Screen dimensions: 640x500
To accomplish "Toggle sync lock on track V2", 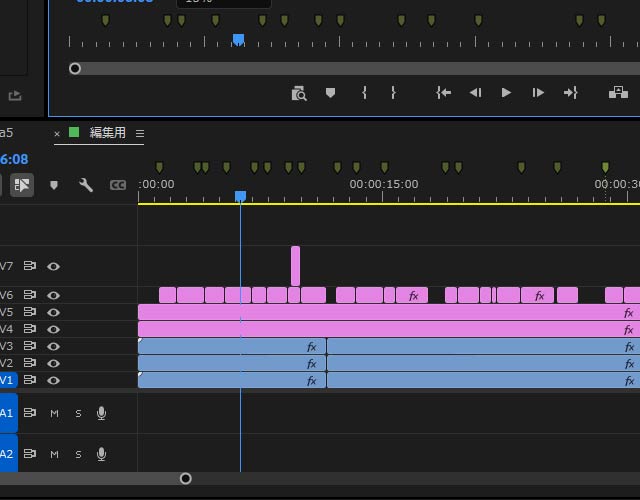I will click(x=30, y=362).
